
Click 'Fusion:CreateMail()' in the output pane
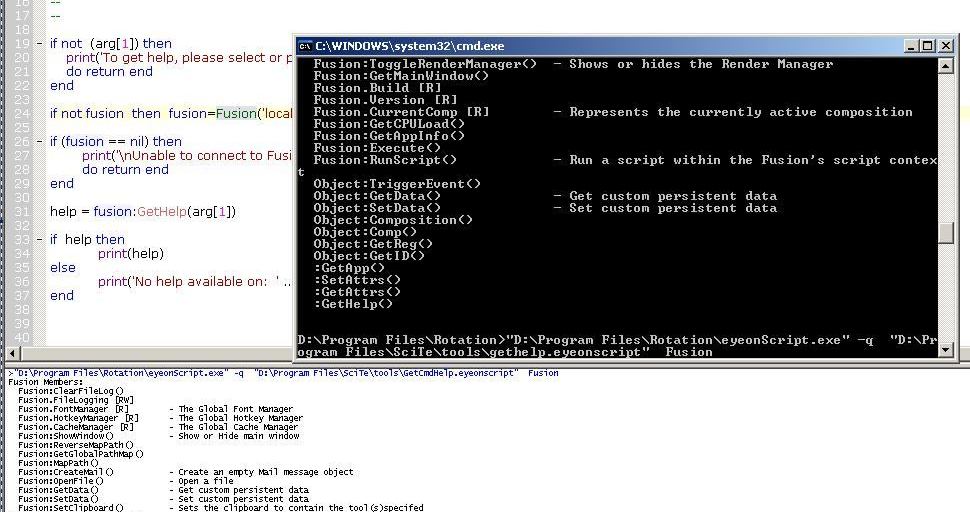pos(66,472)
